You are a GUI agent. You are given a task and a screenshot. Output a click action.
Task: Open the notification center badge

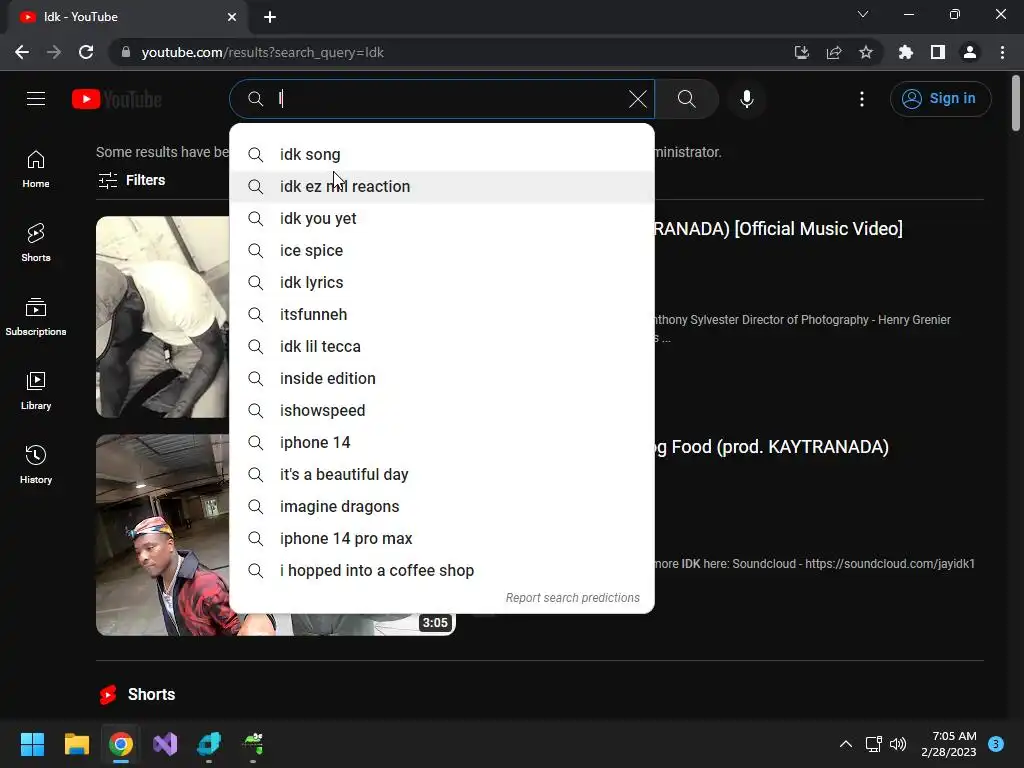[x=996, y=744]
